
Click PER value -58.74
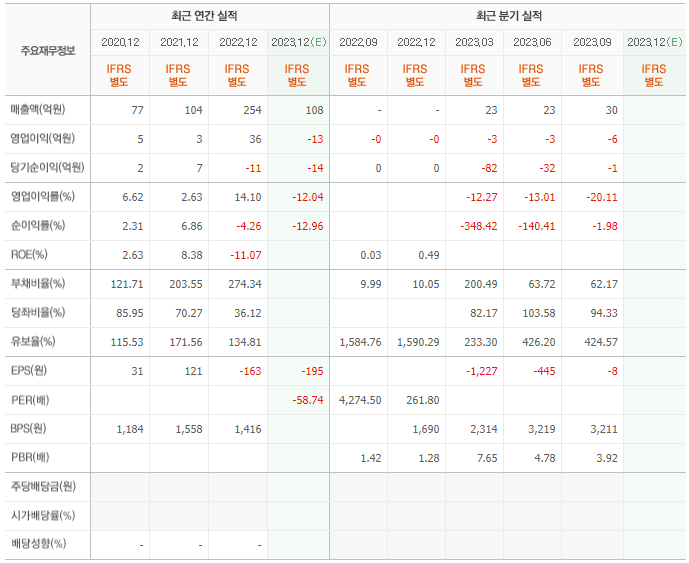[308, 400]
